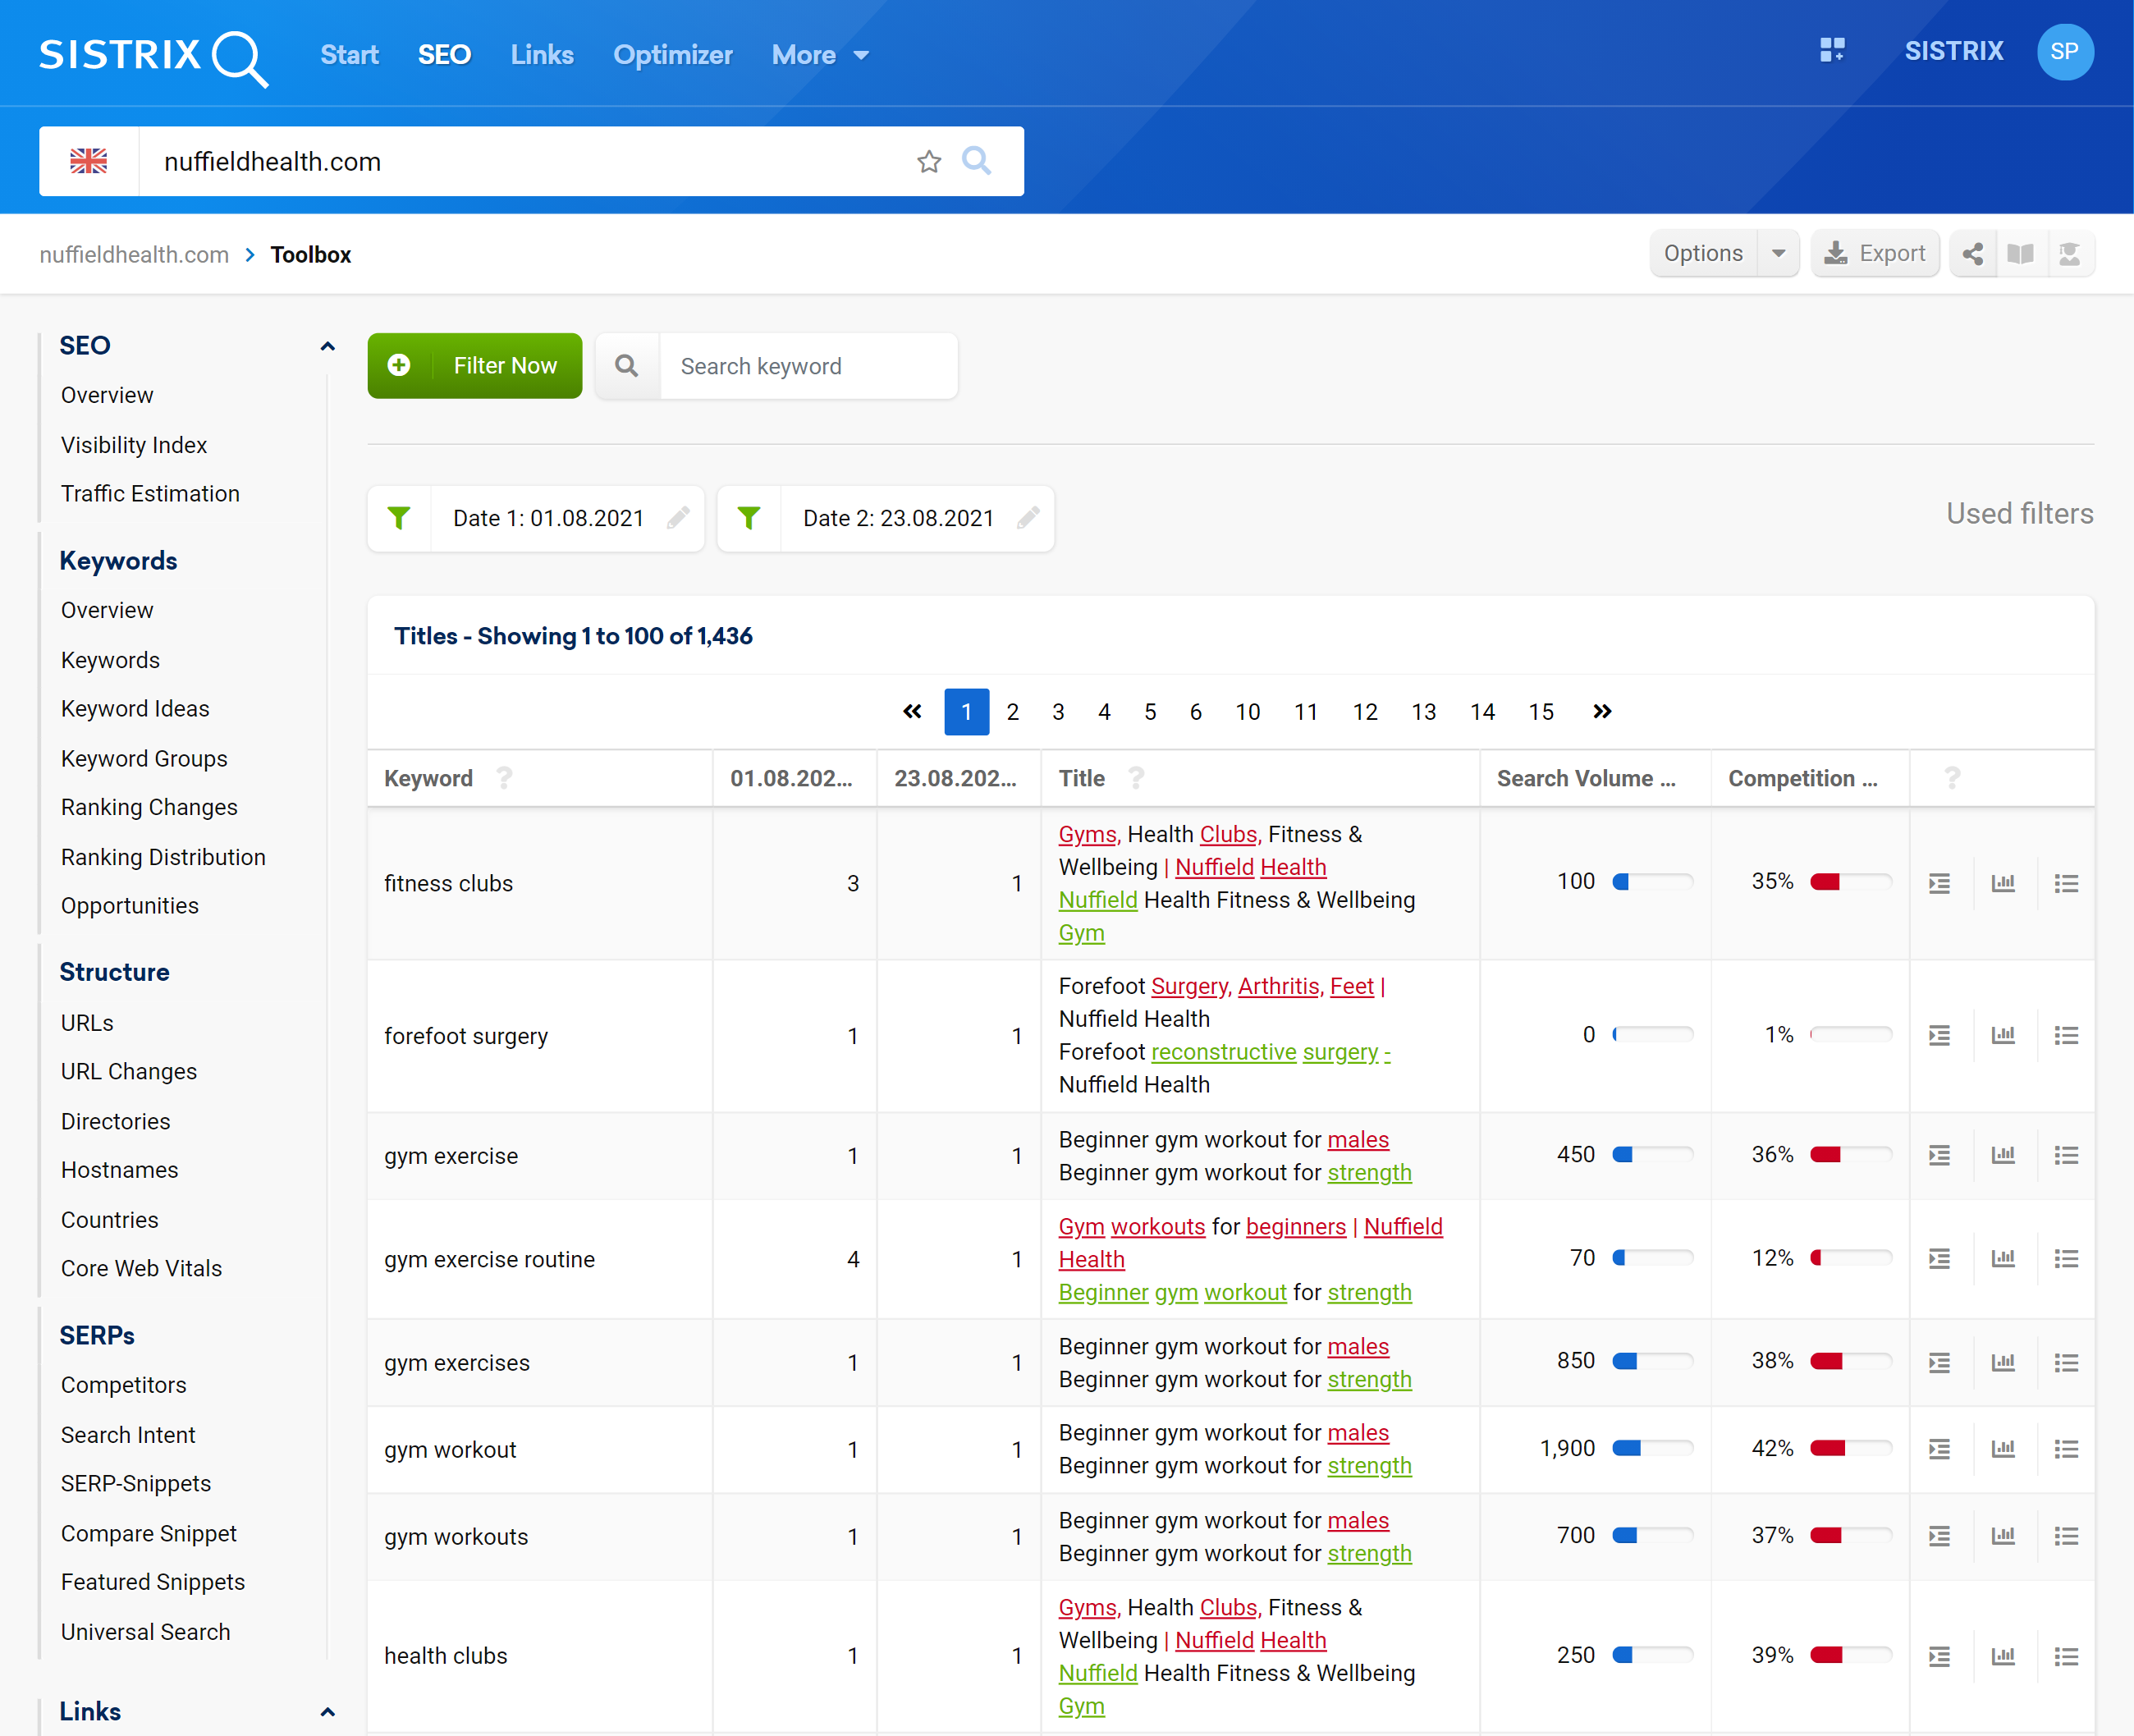Image resolution: width=2134 pixels, height=1736 pixels.
Task: Open Featured Snippets in sidebar
Action: [x=153, y=1582]
